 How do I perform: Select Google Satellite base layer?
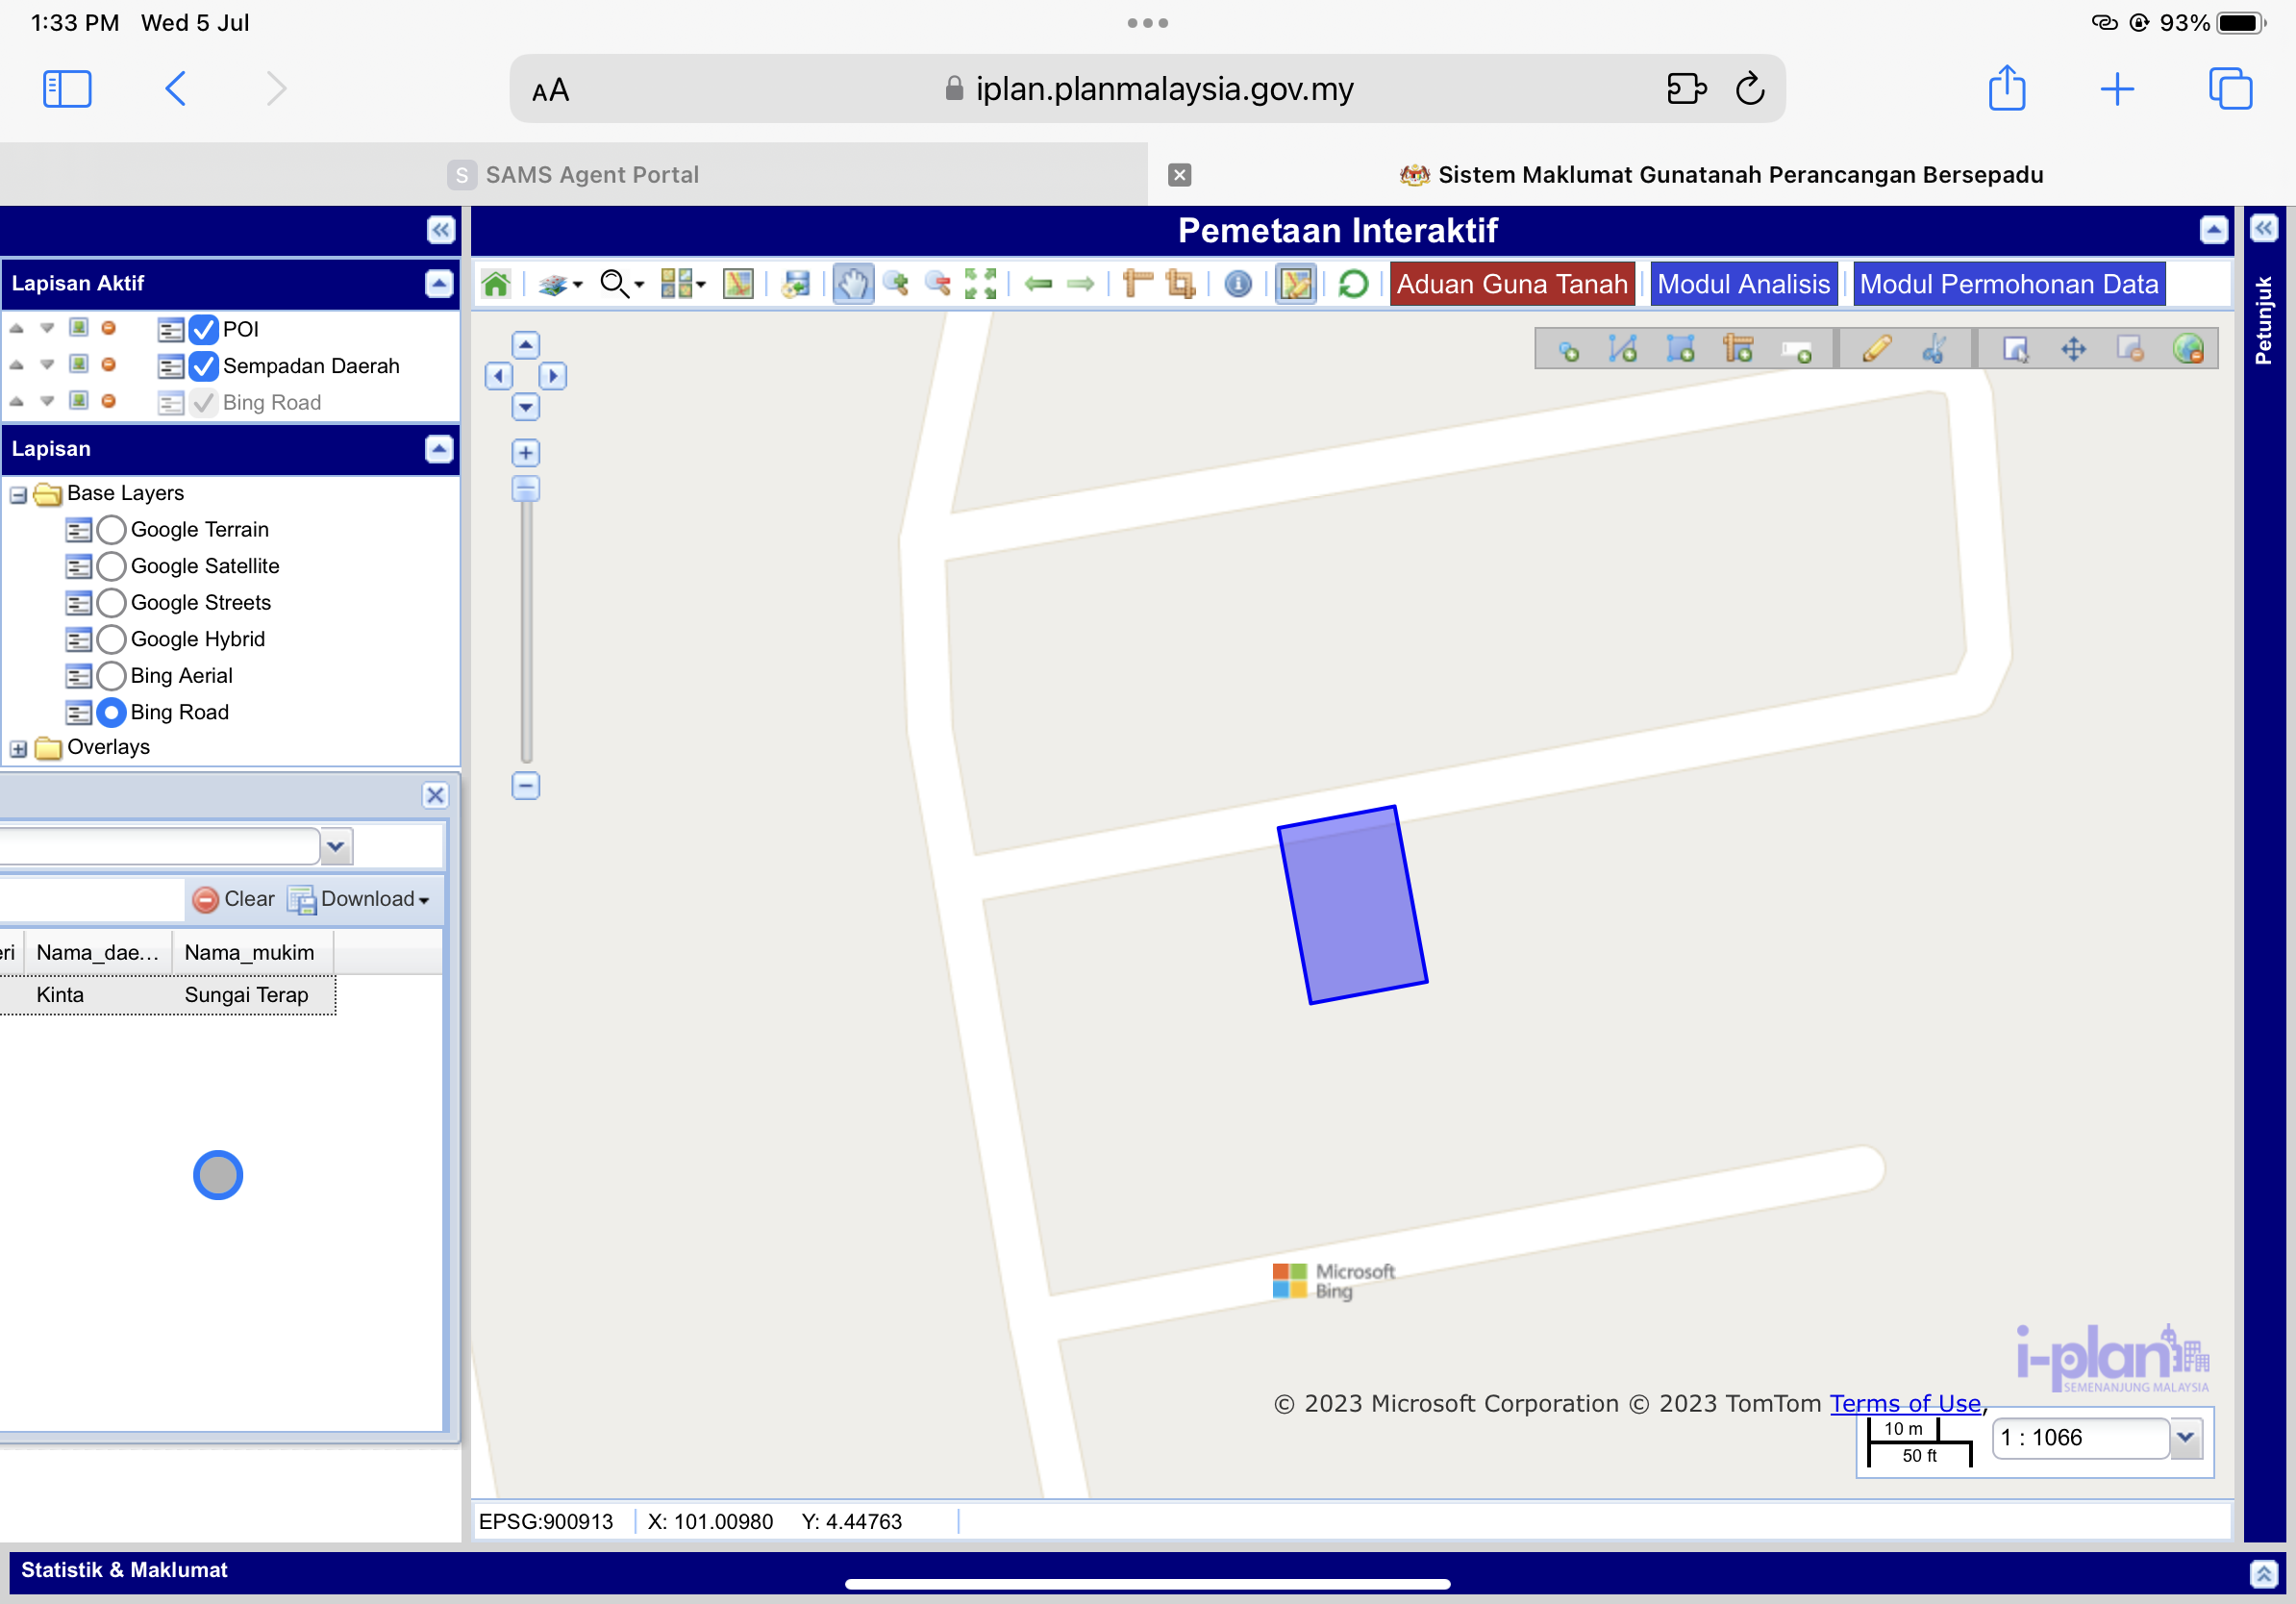pyautogui.click(x=111, y=566)
